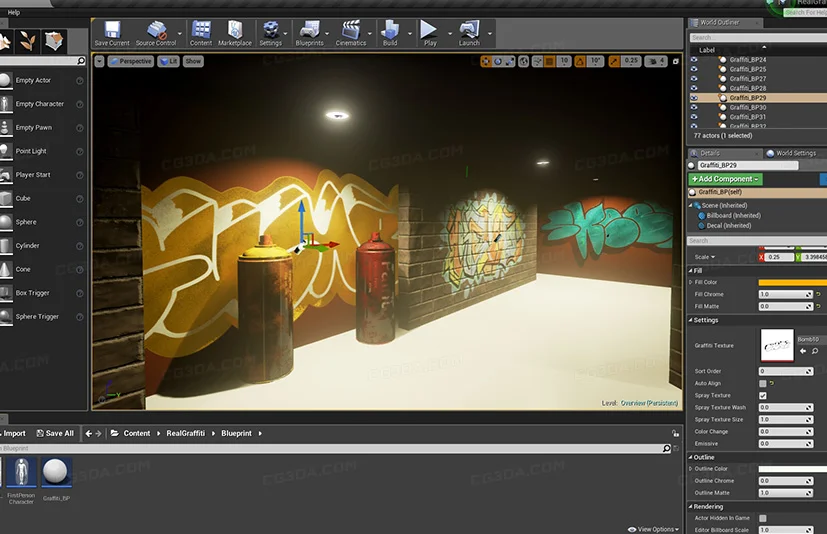This screenshot has height=534, width=827.
Task: Open the Settings toolbar icon
Action: pos(271,33)
